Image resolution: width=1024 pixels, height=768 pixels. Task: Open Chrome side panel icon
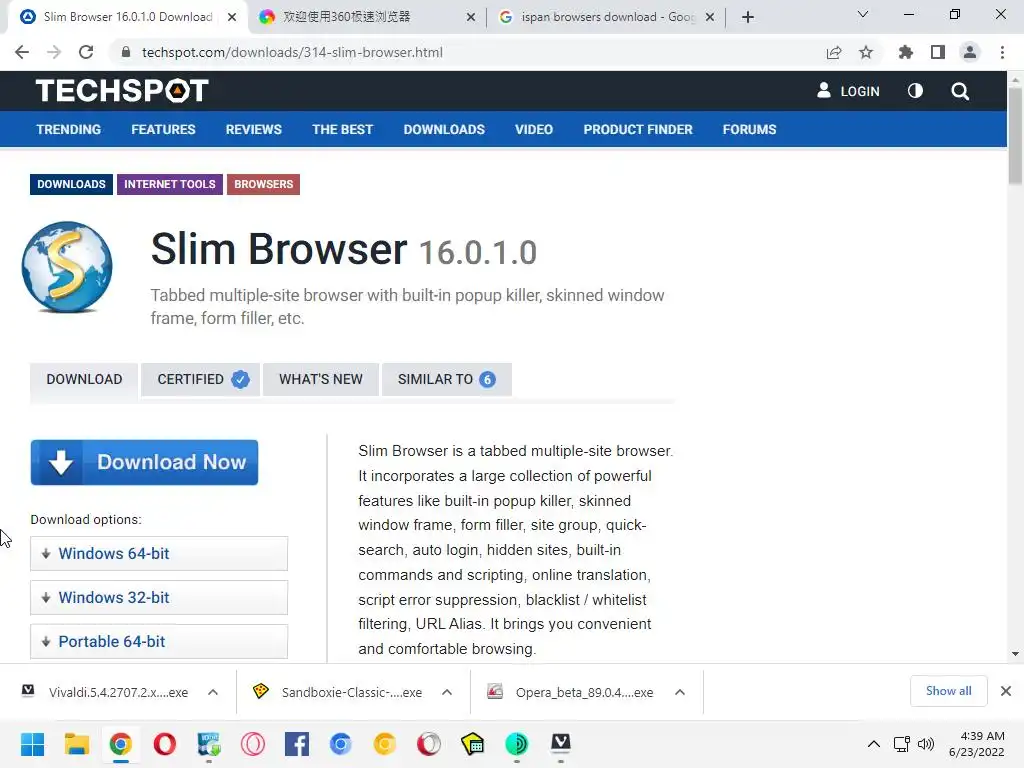pyautogui.click(x=938, y=52)
